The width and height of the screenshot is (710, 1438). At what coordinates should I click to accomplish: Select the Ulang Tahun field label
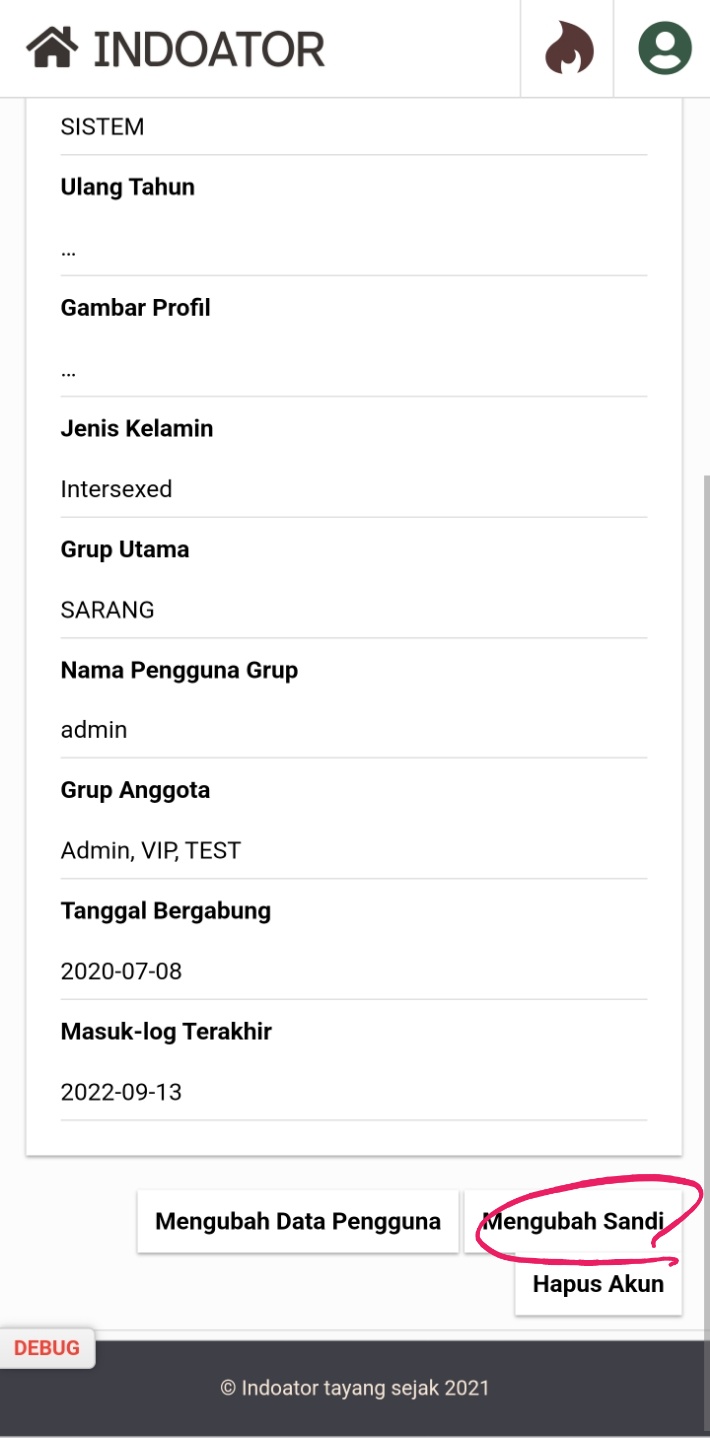click(x=128, y=187)
